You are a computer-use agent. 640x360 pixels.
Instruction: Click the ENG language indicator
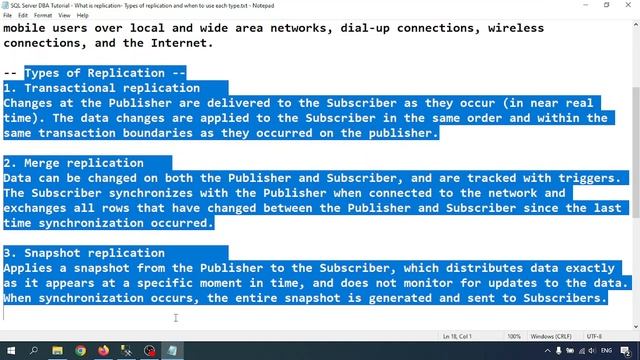coord(606,351)
